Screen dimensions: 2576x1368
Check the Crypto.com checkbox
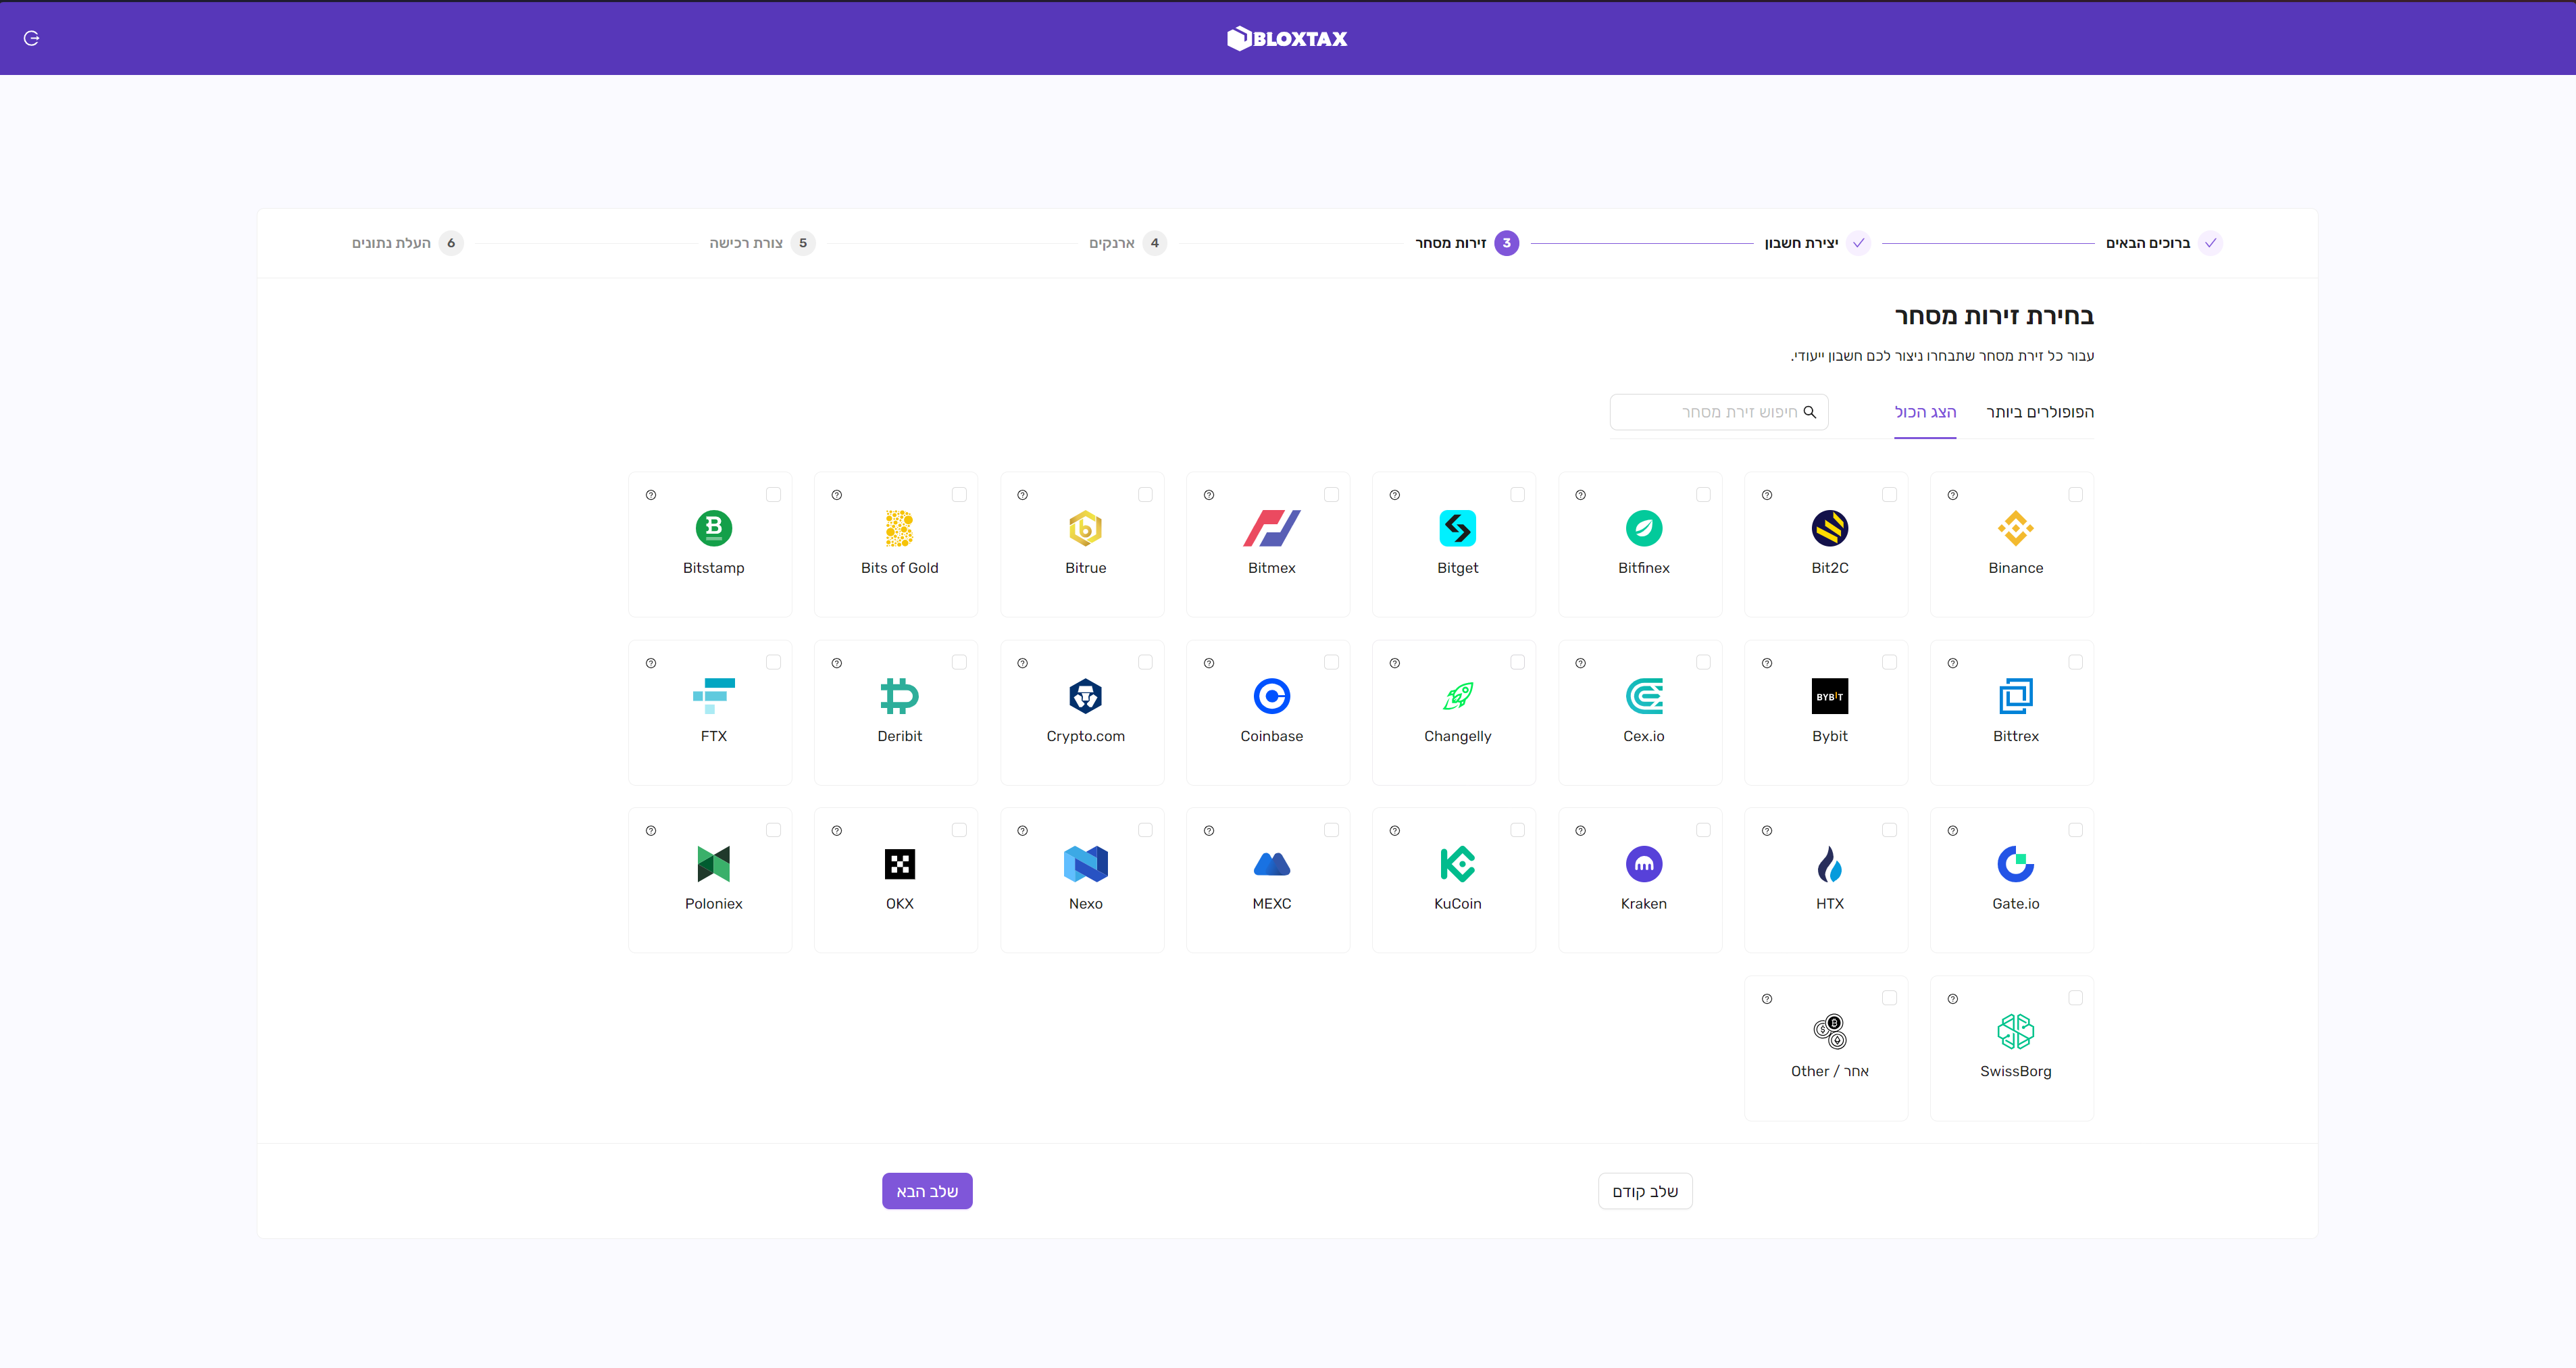pyautogui.click(x=1145, y=662)
